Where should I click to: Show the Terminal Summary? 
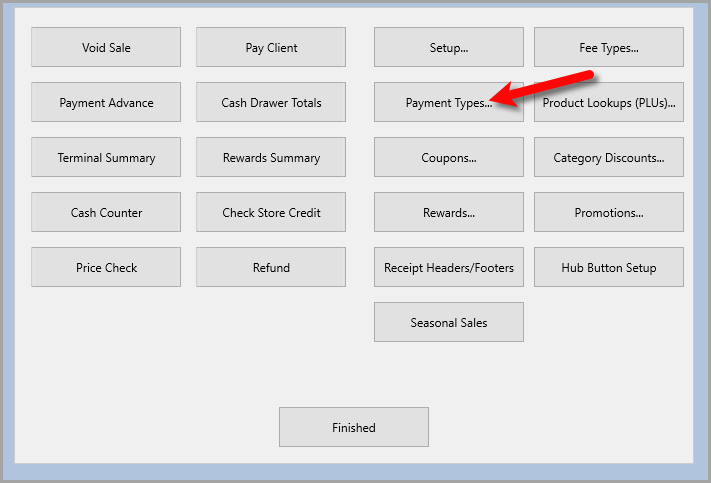(x=106, y=157)
